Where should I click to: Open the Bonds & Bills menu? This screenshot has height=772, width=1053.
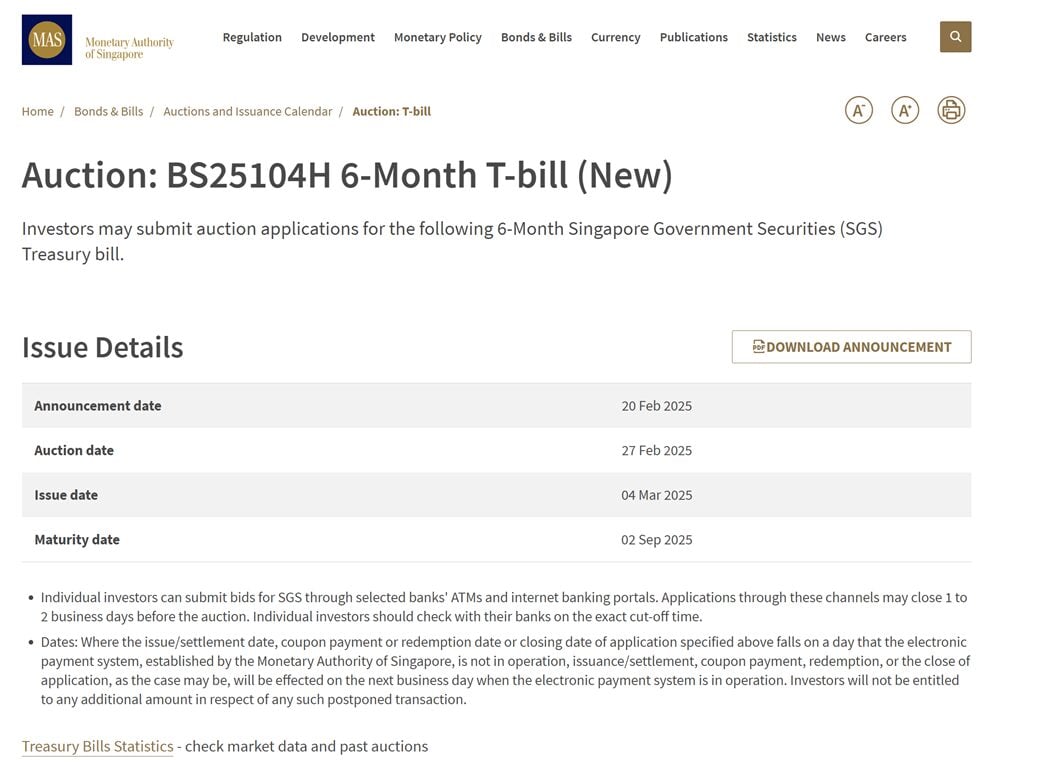coord(537,38)
